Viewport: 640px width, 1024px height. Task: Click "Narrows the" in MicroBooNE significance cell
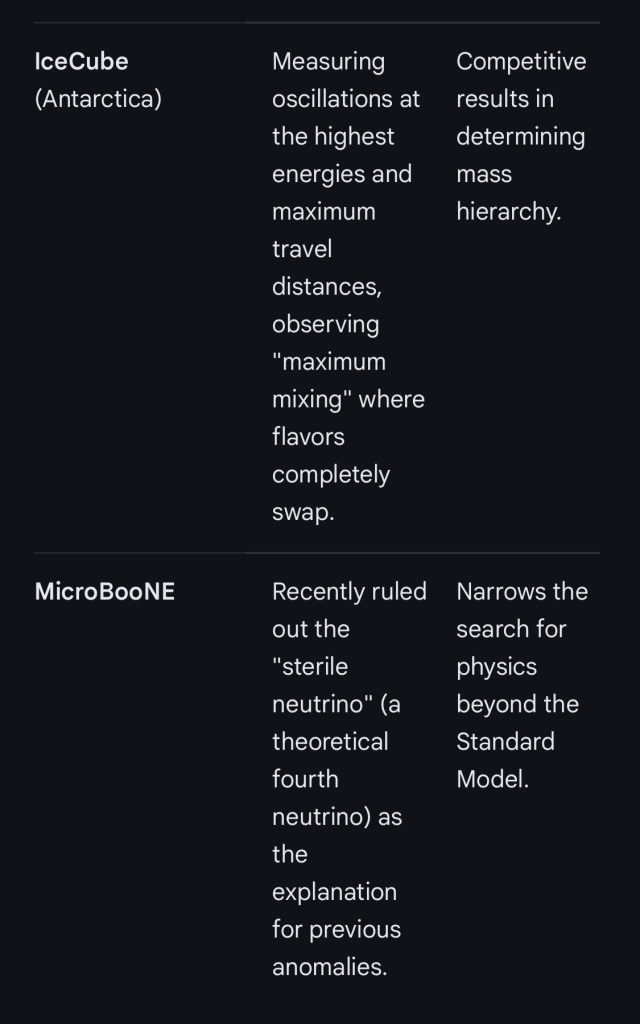tap(522, 591)
